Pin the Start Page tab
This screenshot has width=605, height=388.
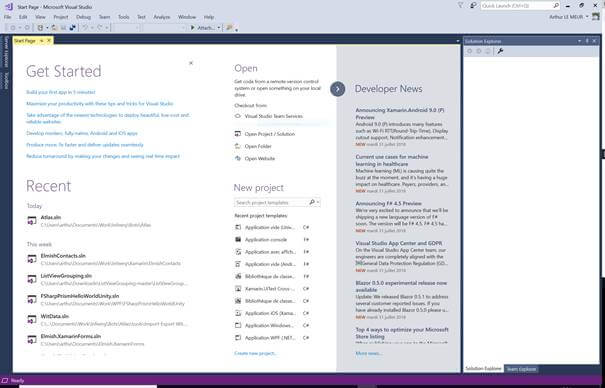(x=42, y=40)
